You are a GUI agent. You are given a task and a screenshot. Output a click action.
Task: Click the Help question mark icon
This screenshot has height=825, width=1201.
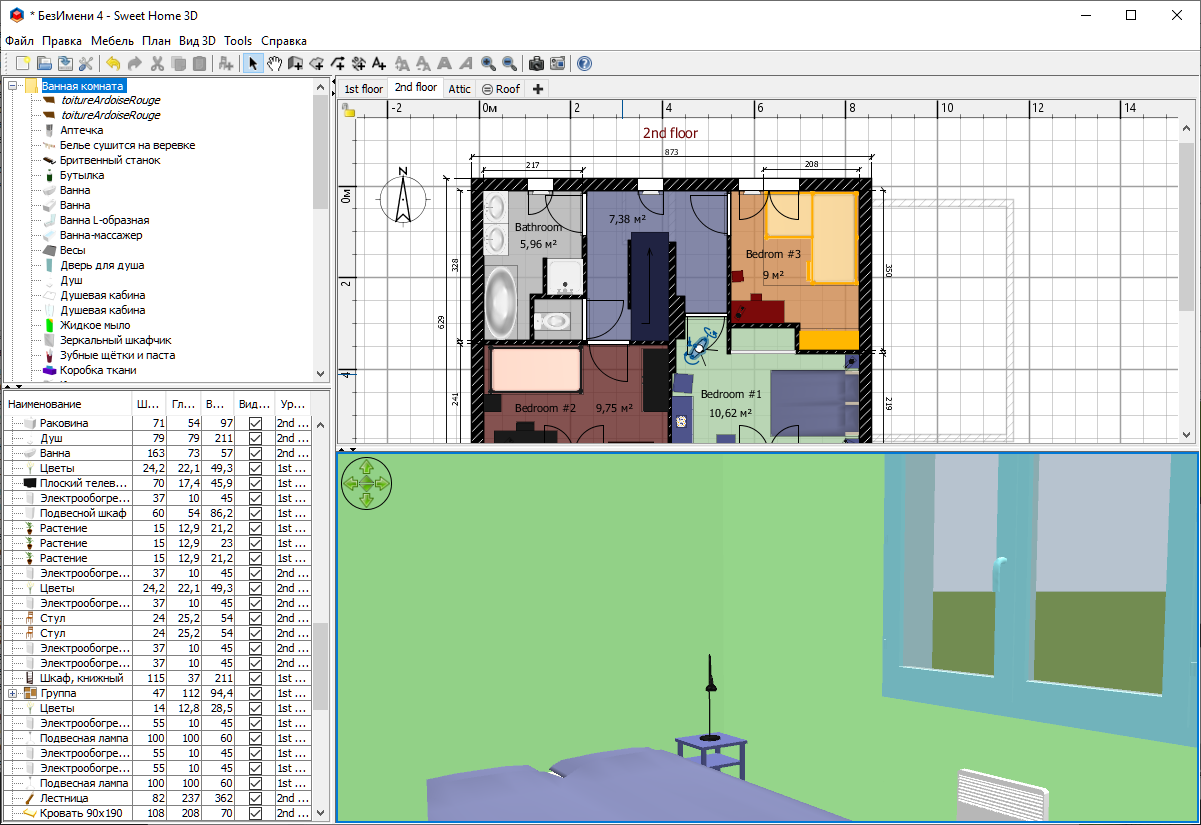point(584,63)
